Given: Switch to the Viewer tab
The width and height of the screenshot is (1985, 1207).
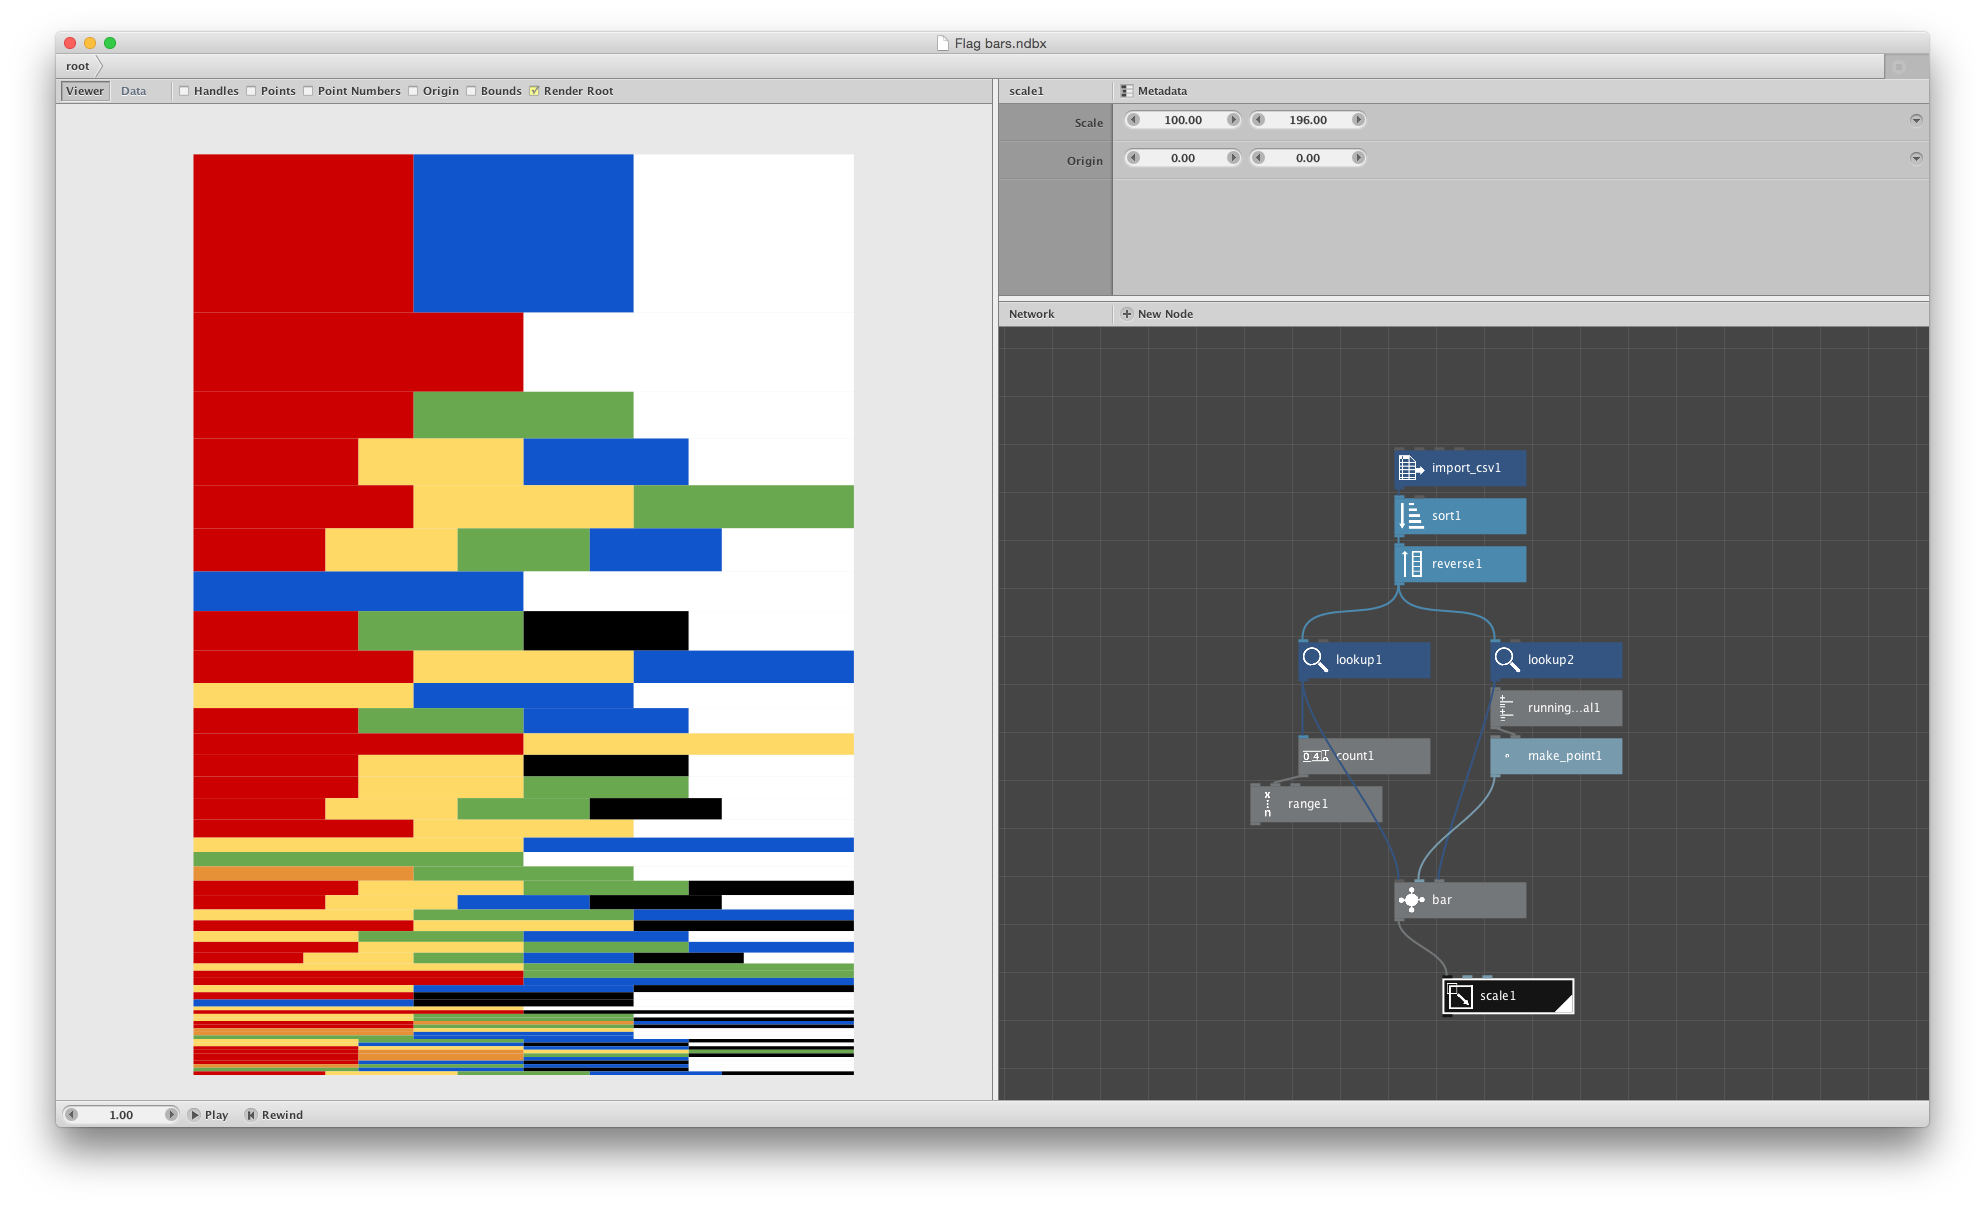Looking at the screenshot, I should [x=85, y=91].
